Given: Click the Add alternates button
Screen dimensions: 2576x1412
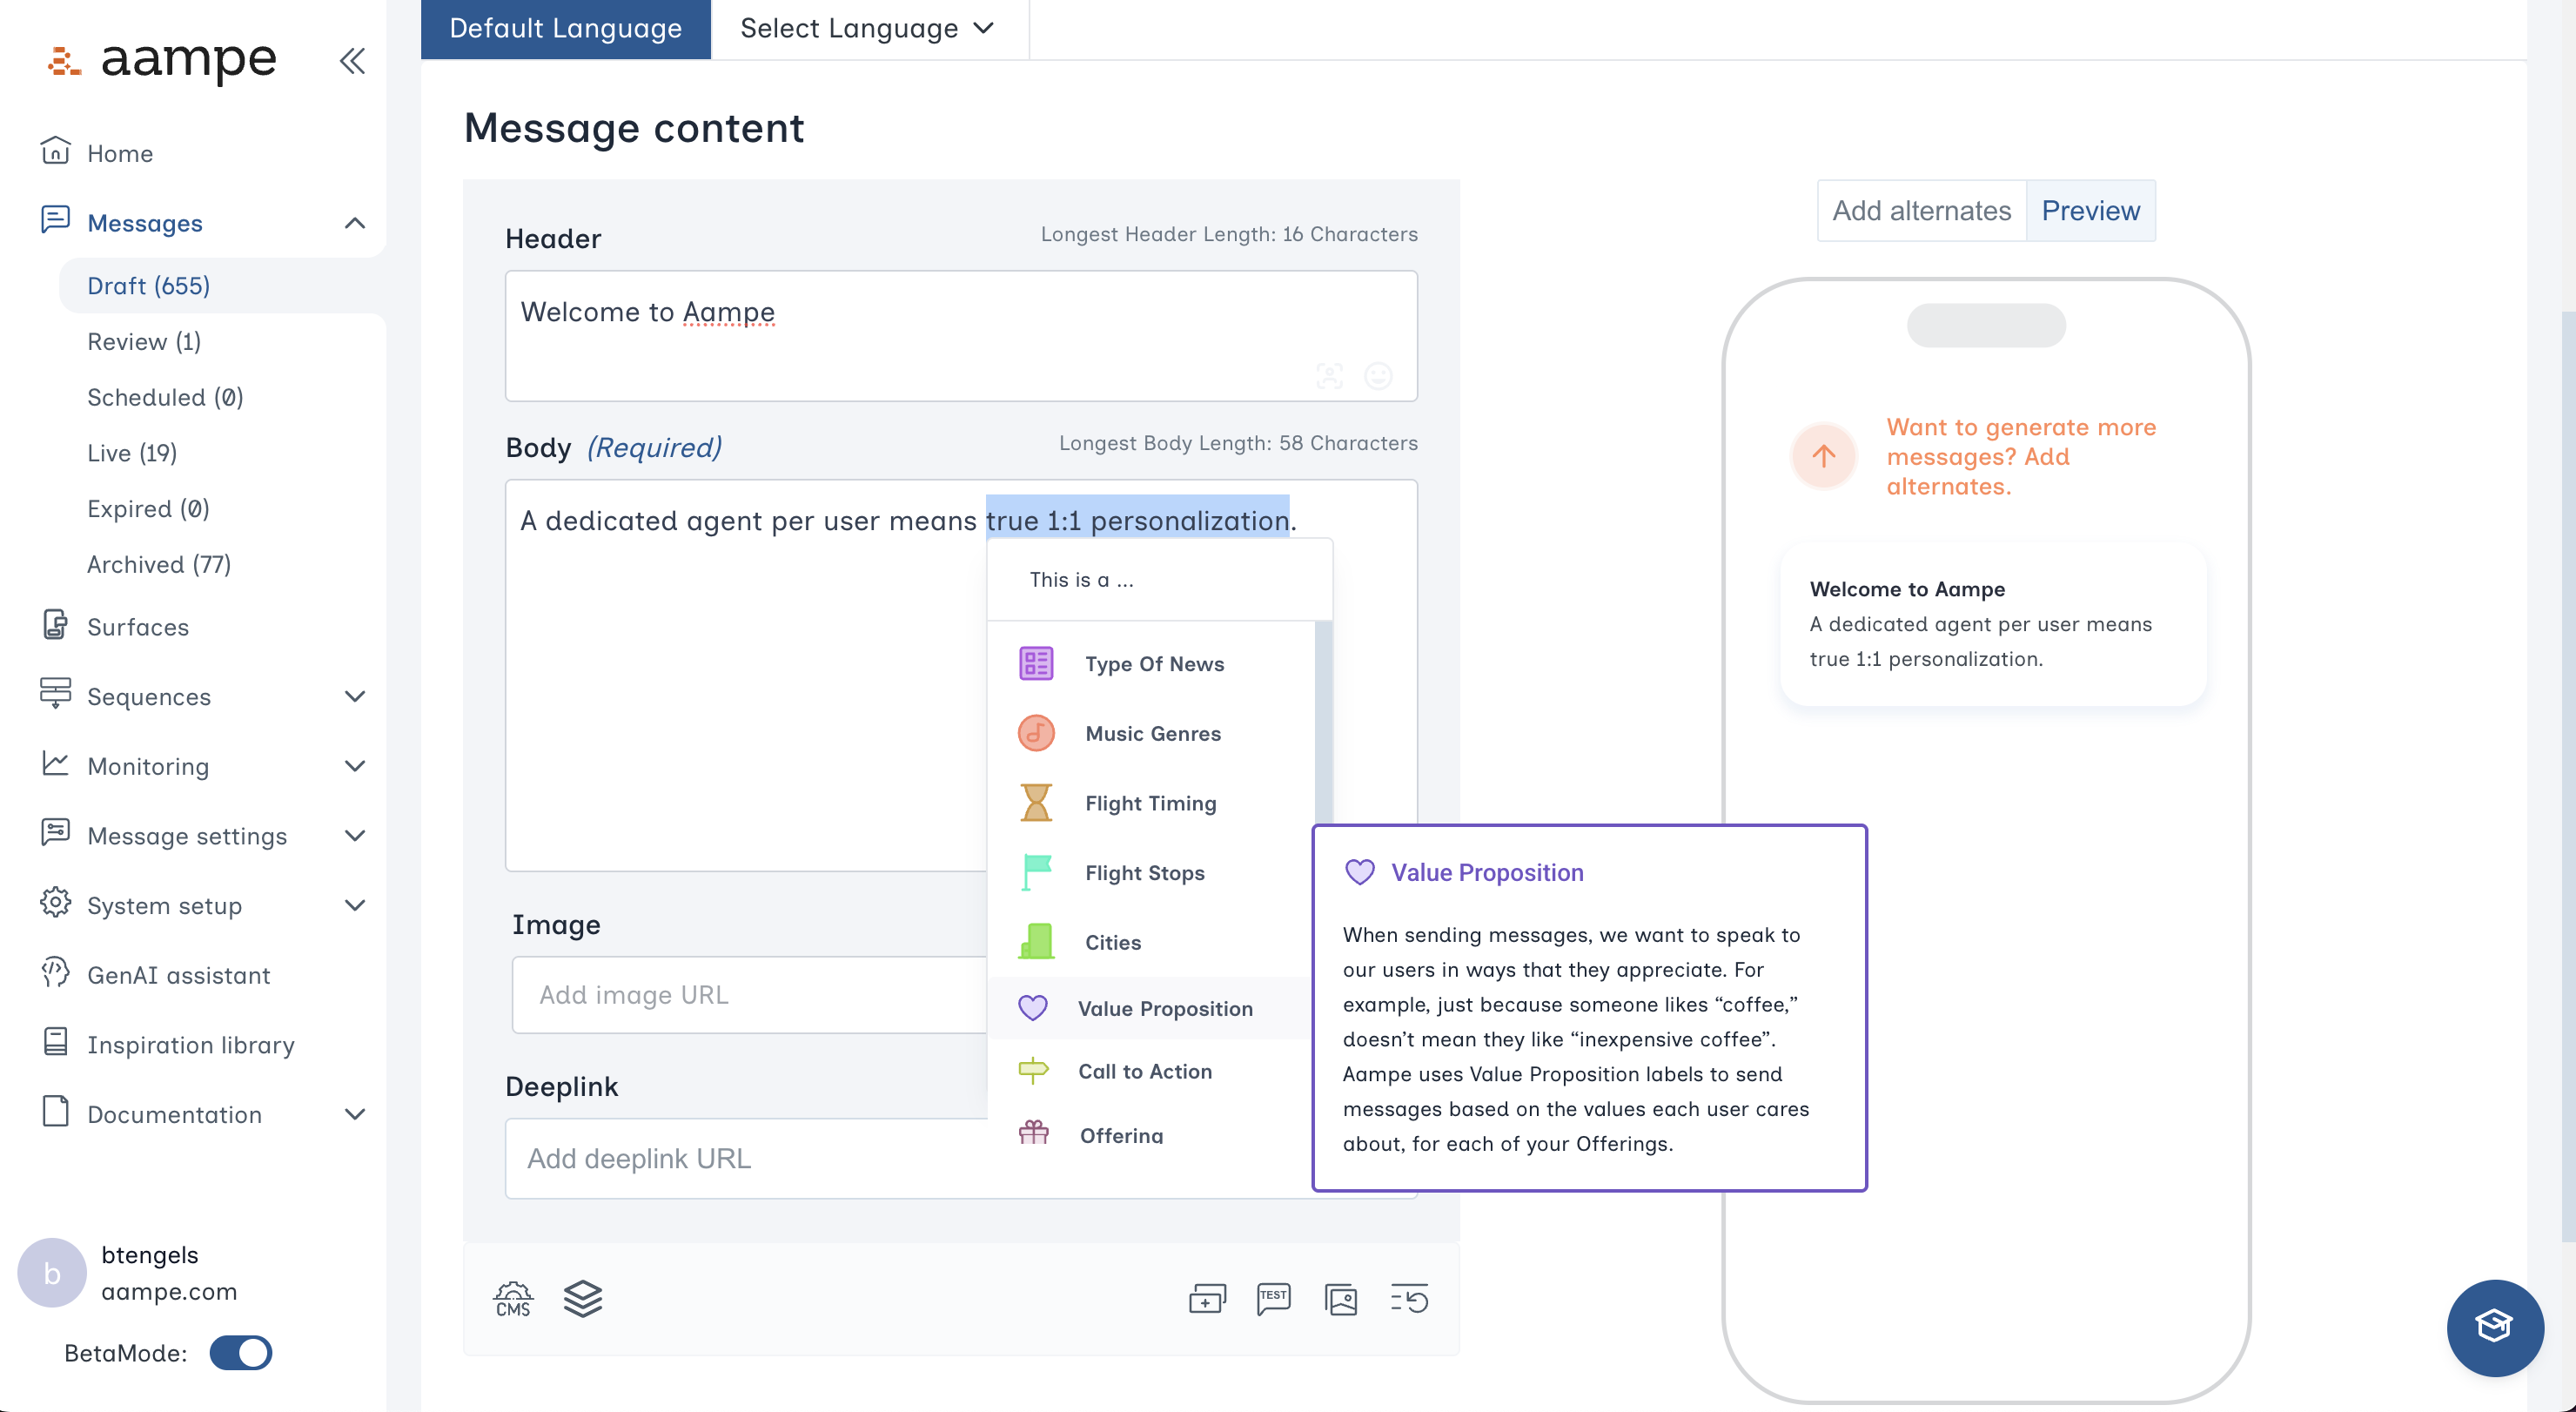Looking at the screenshot, I should tap(1921, 210).
